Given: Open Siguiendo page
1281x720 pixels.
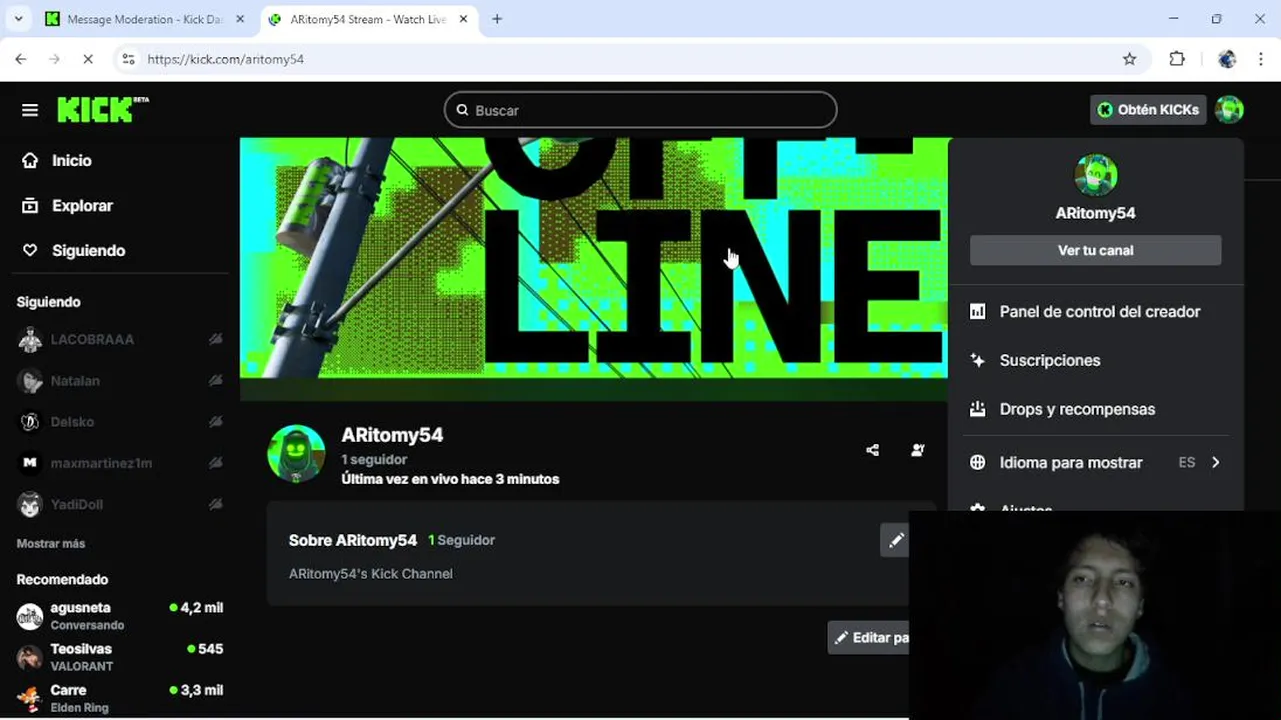Looking at the screenshot, I should 88,250.
